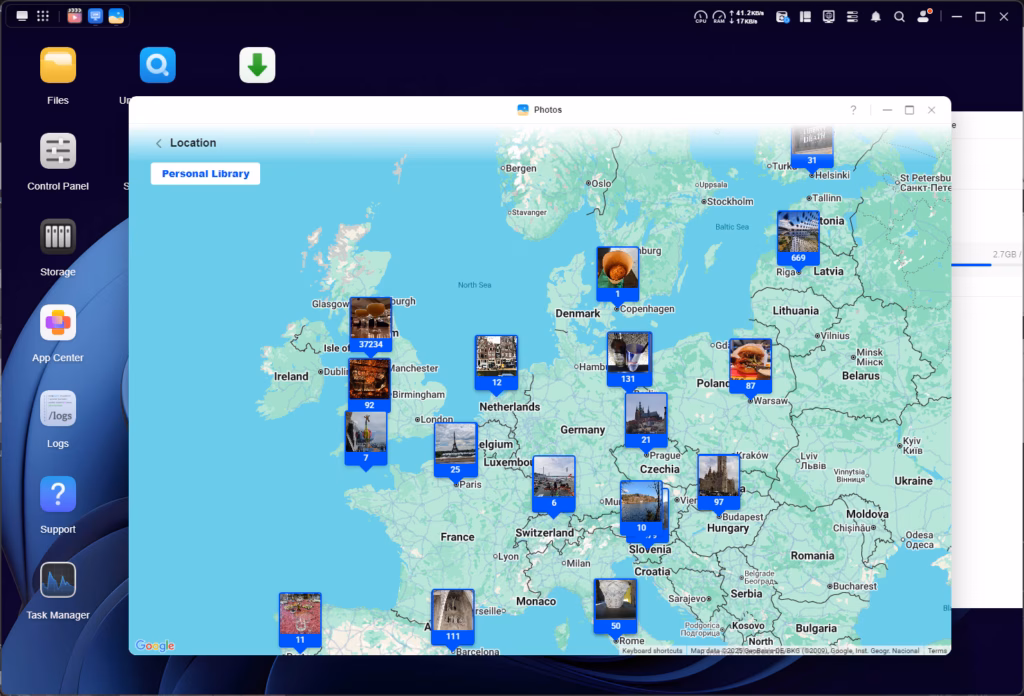Open the user account menu icon
Image resolution: width=1024 pixels, height=696 pixels.
(924, 17)
